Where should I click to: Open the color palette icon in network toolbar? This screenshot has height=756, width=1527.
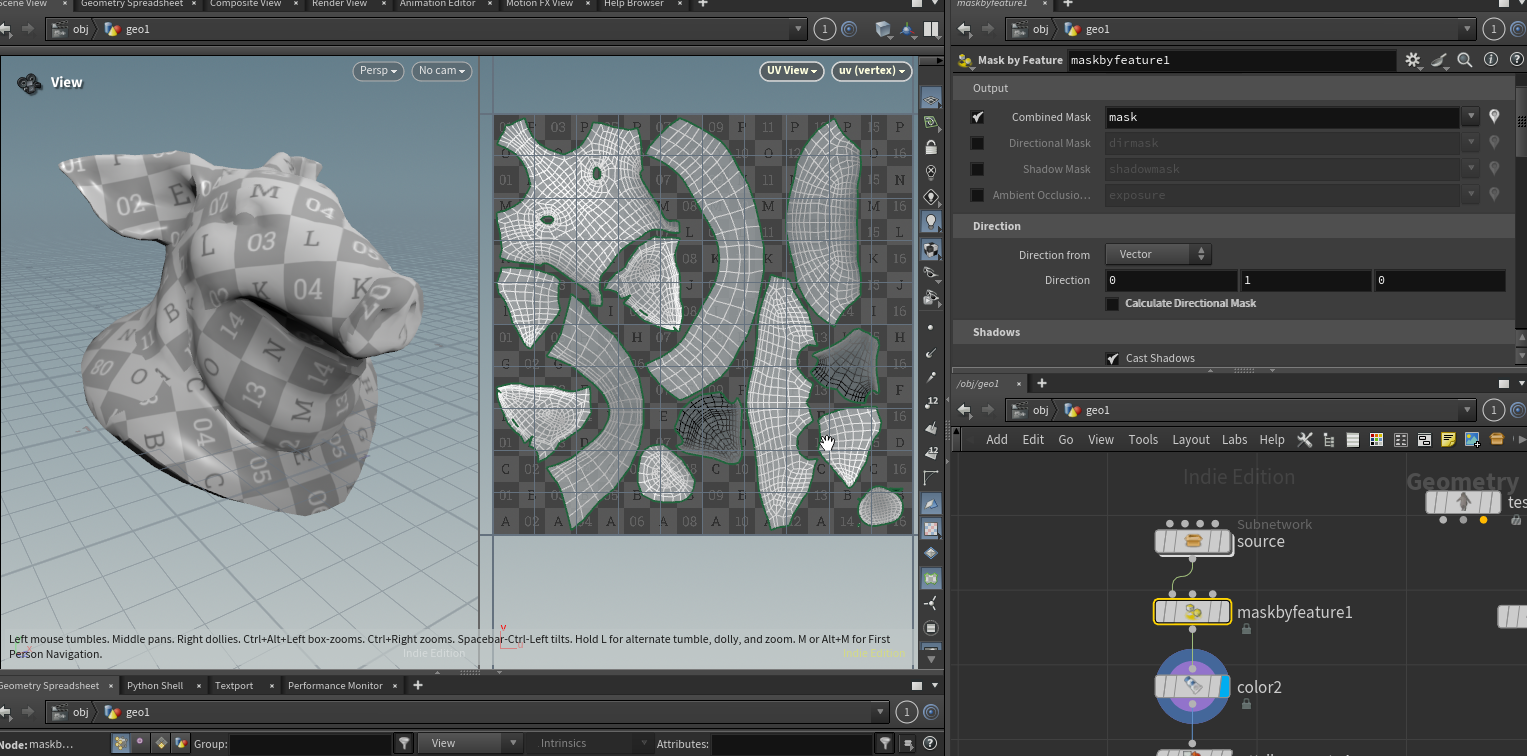[x=1376, y=439]
